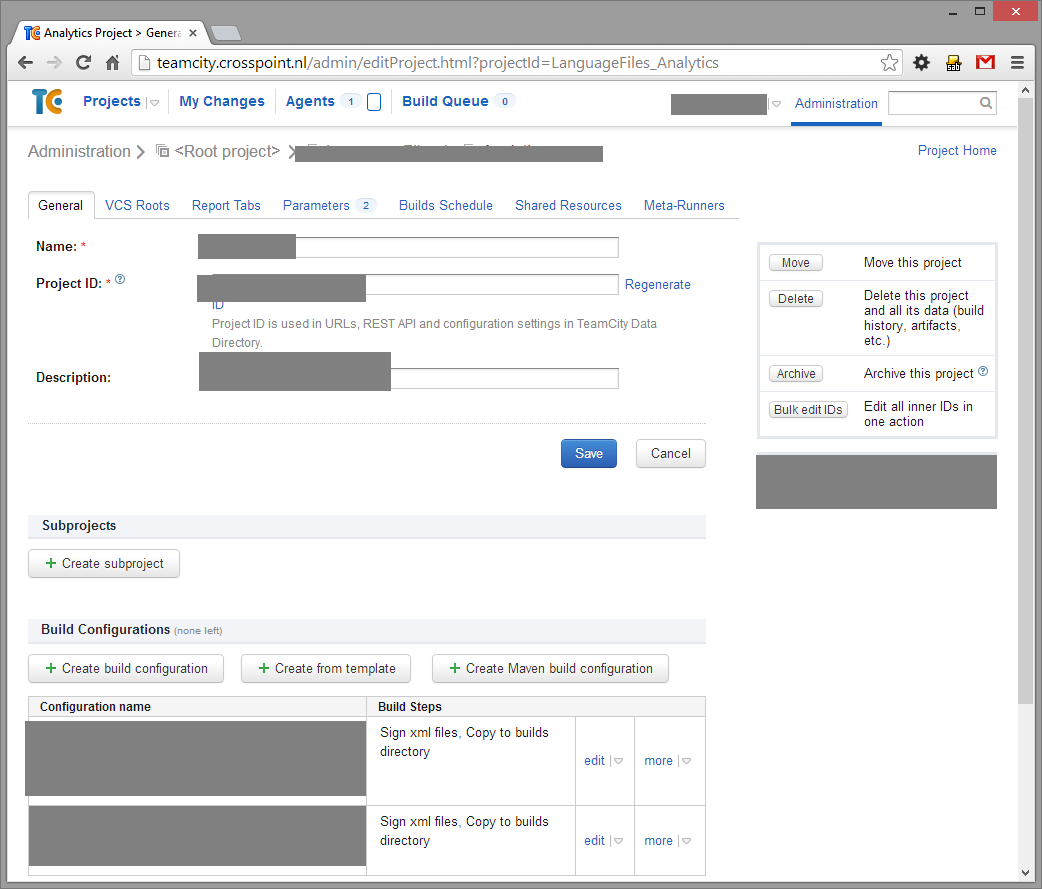This screenshot has width=1042, height=889.
Task: Click Create subproject button
Action: tap(104, 563)
